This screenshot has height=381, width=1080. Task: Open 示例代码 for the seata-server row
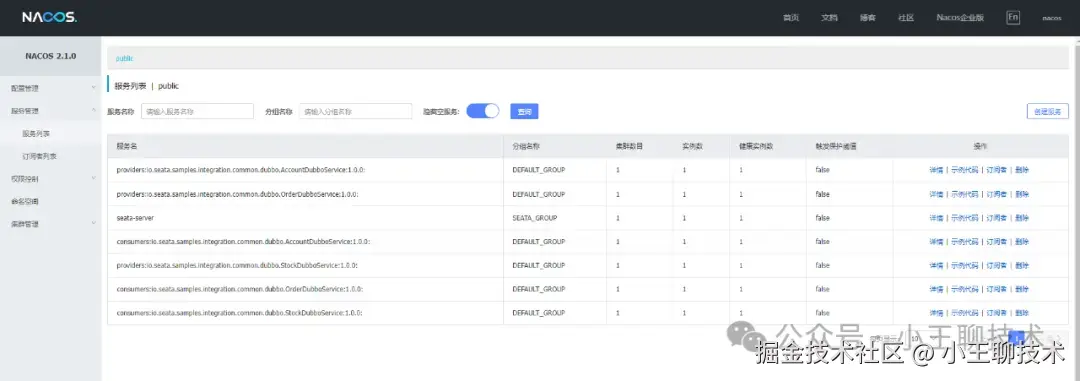964,218
